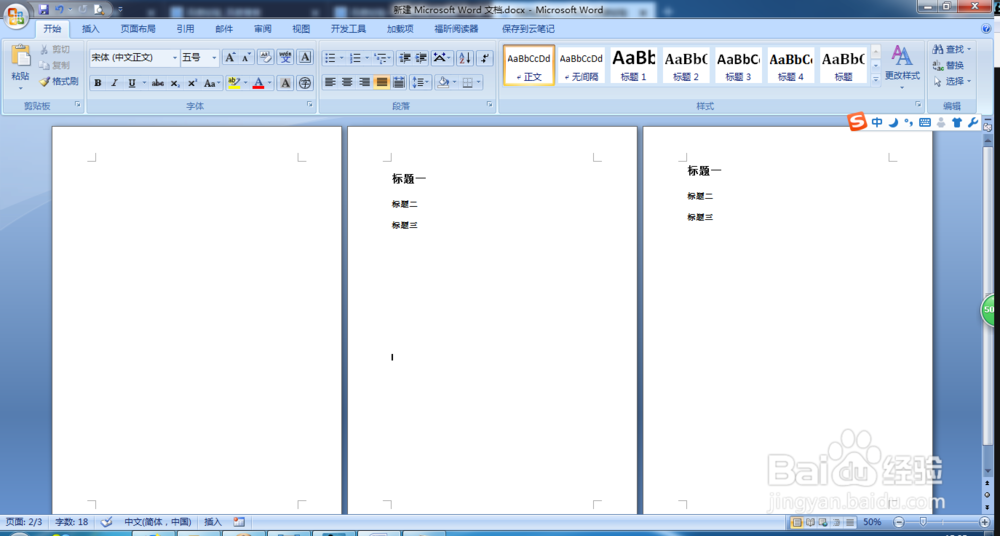Click the zoom slider handle

coord(923,522)
